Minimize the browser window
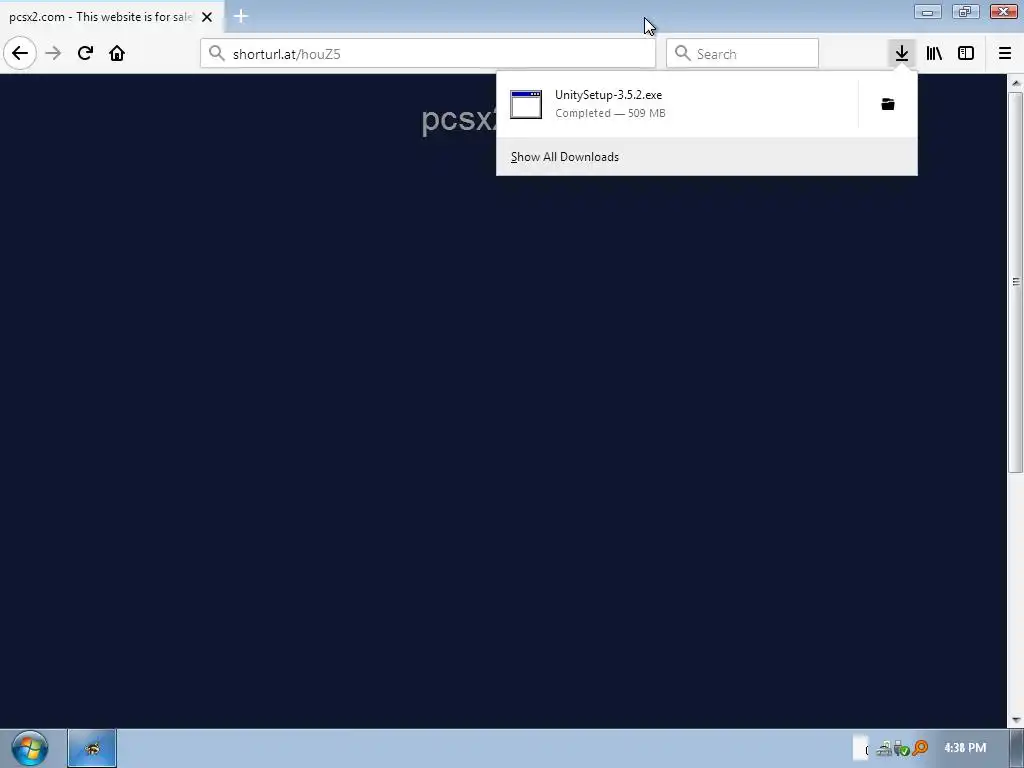 927,12
